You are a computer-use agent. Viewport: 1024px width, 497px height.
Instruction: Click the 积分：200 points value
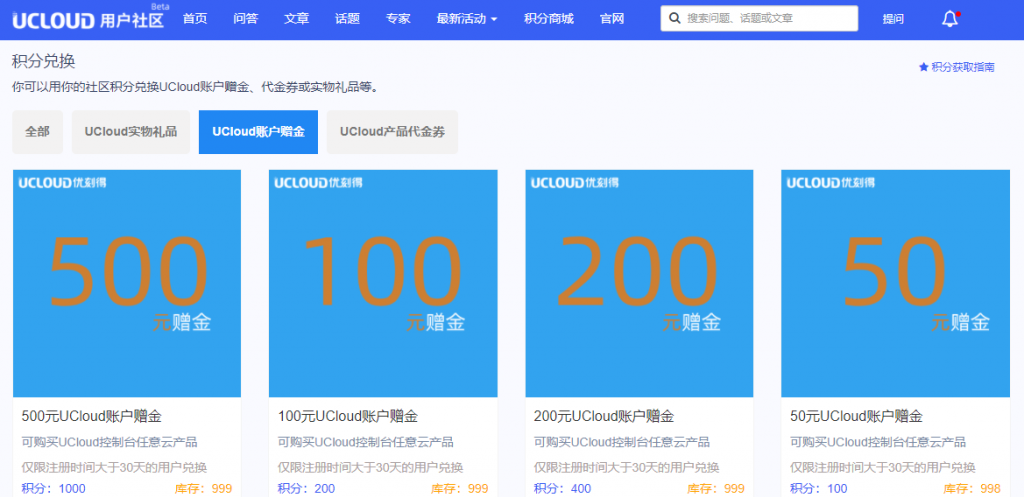[306, 489]
